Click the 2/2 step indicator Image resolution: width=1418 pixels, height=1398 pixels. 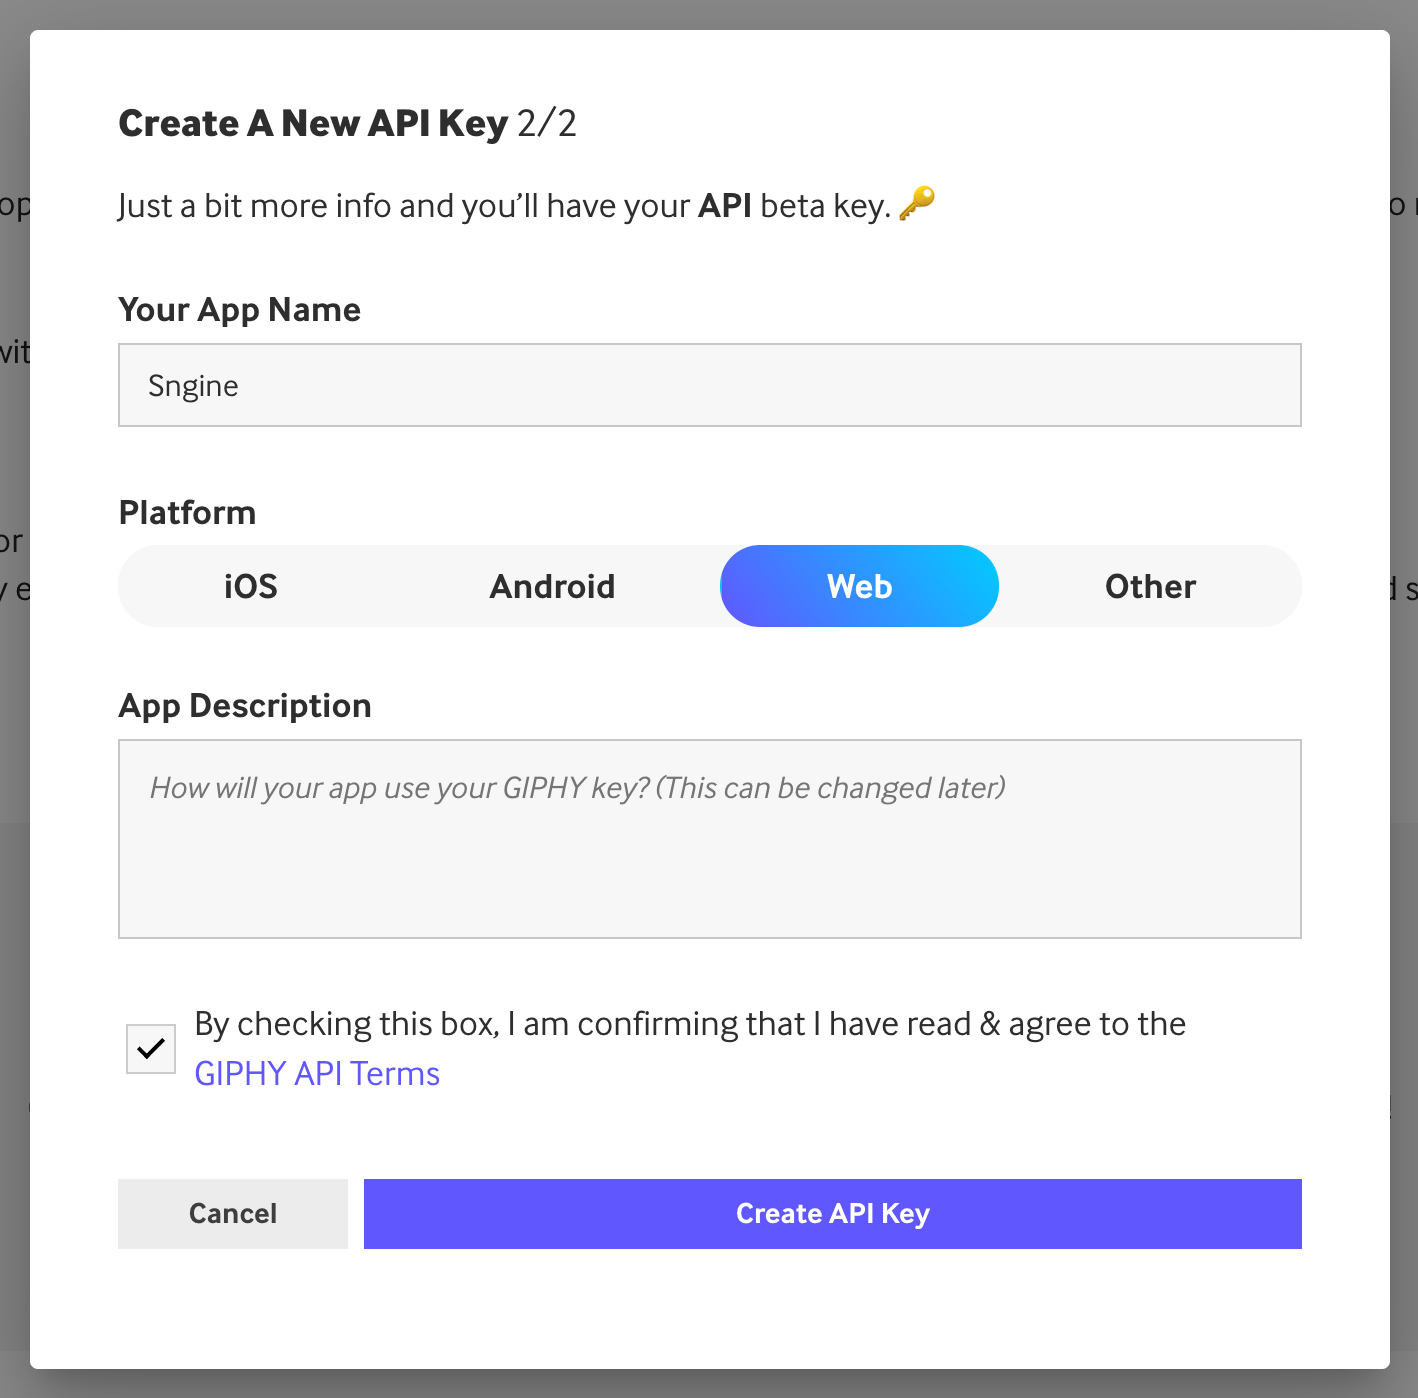pyautogui.click(x=547, y=124)
